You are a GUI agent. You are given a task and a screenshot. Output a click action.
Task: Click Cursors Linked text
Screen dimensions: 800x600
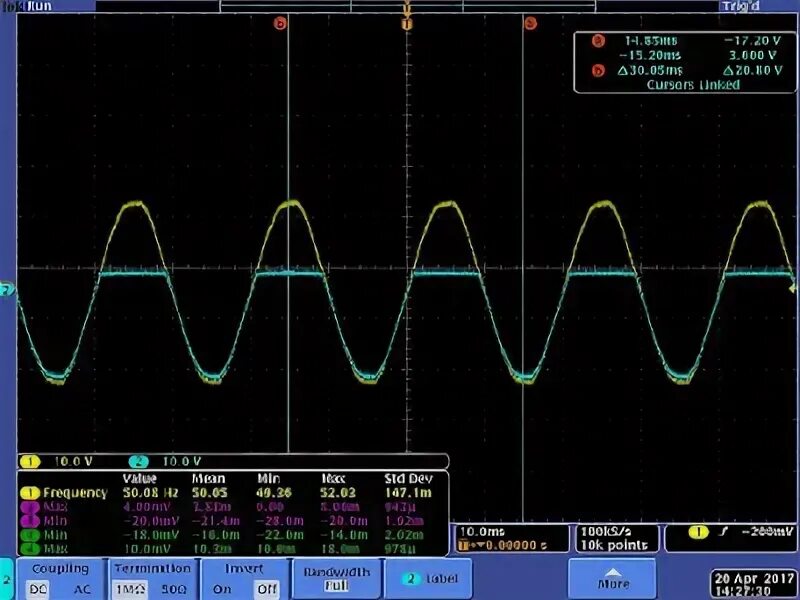(x=693, y=84)
